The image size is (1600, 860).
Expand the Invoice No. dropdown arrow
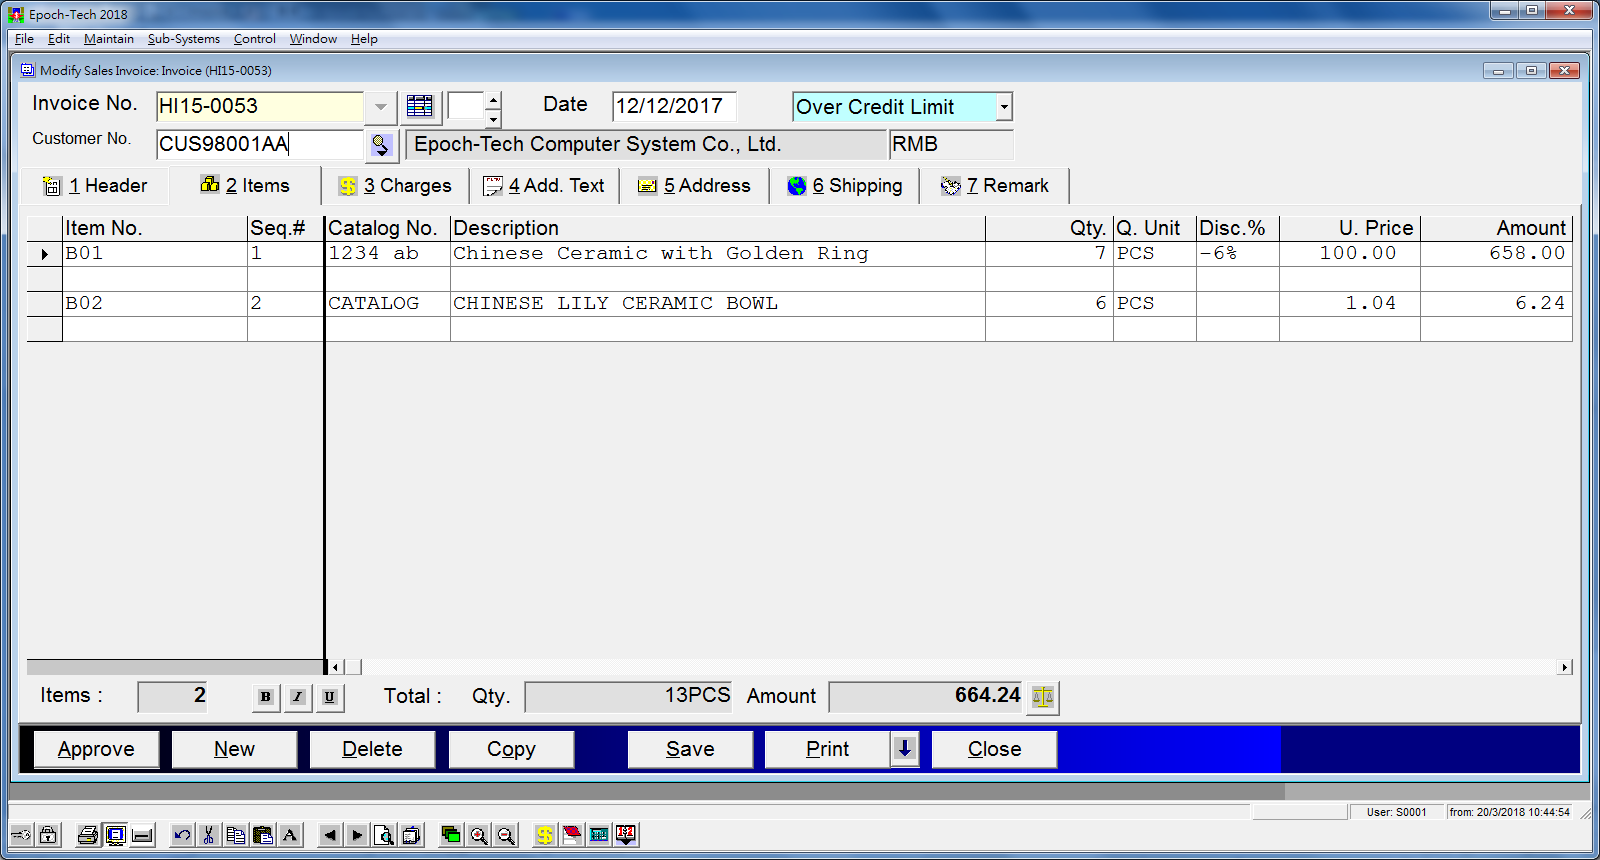pyautogui.click(x=381, y=107)
